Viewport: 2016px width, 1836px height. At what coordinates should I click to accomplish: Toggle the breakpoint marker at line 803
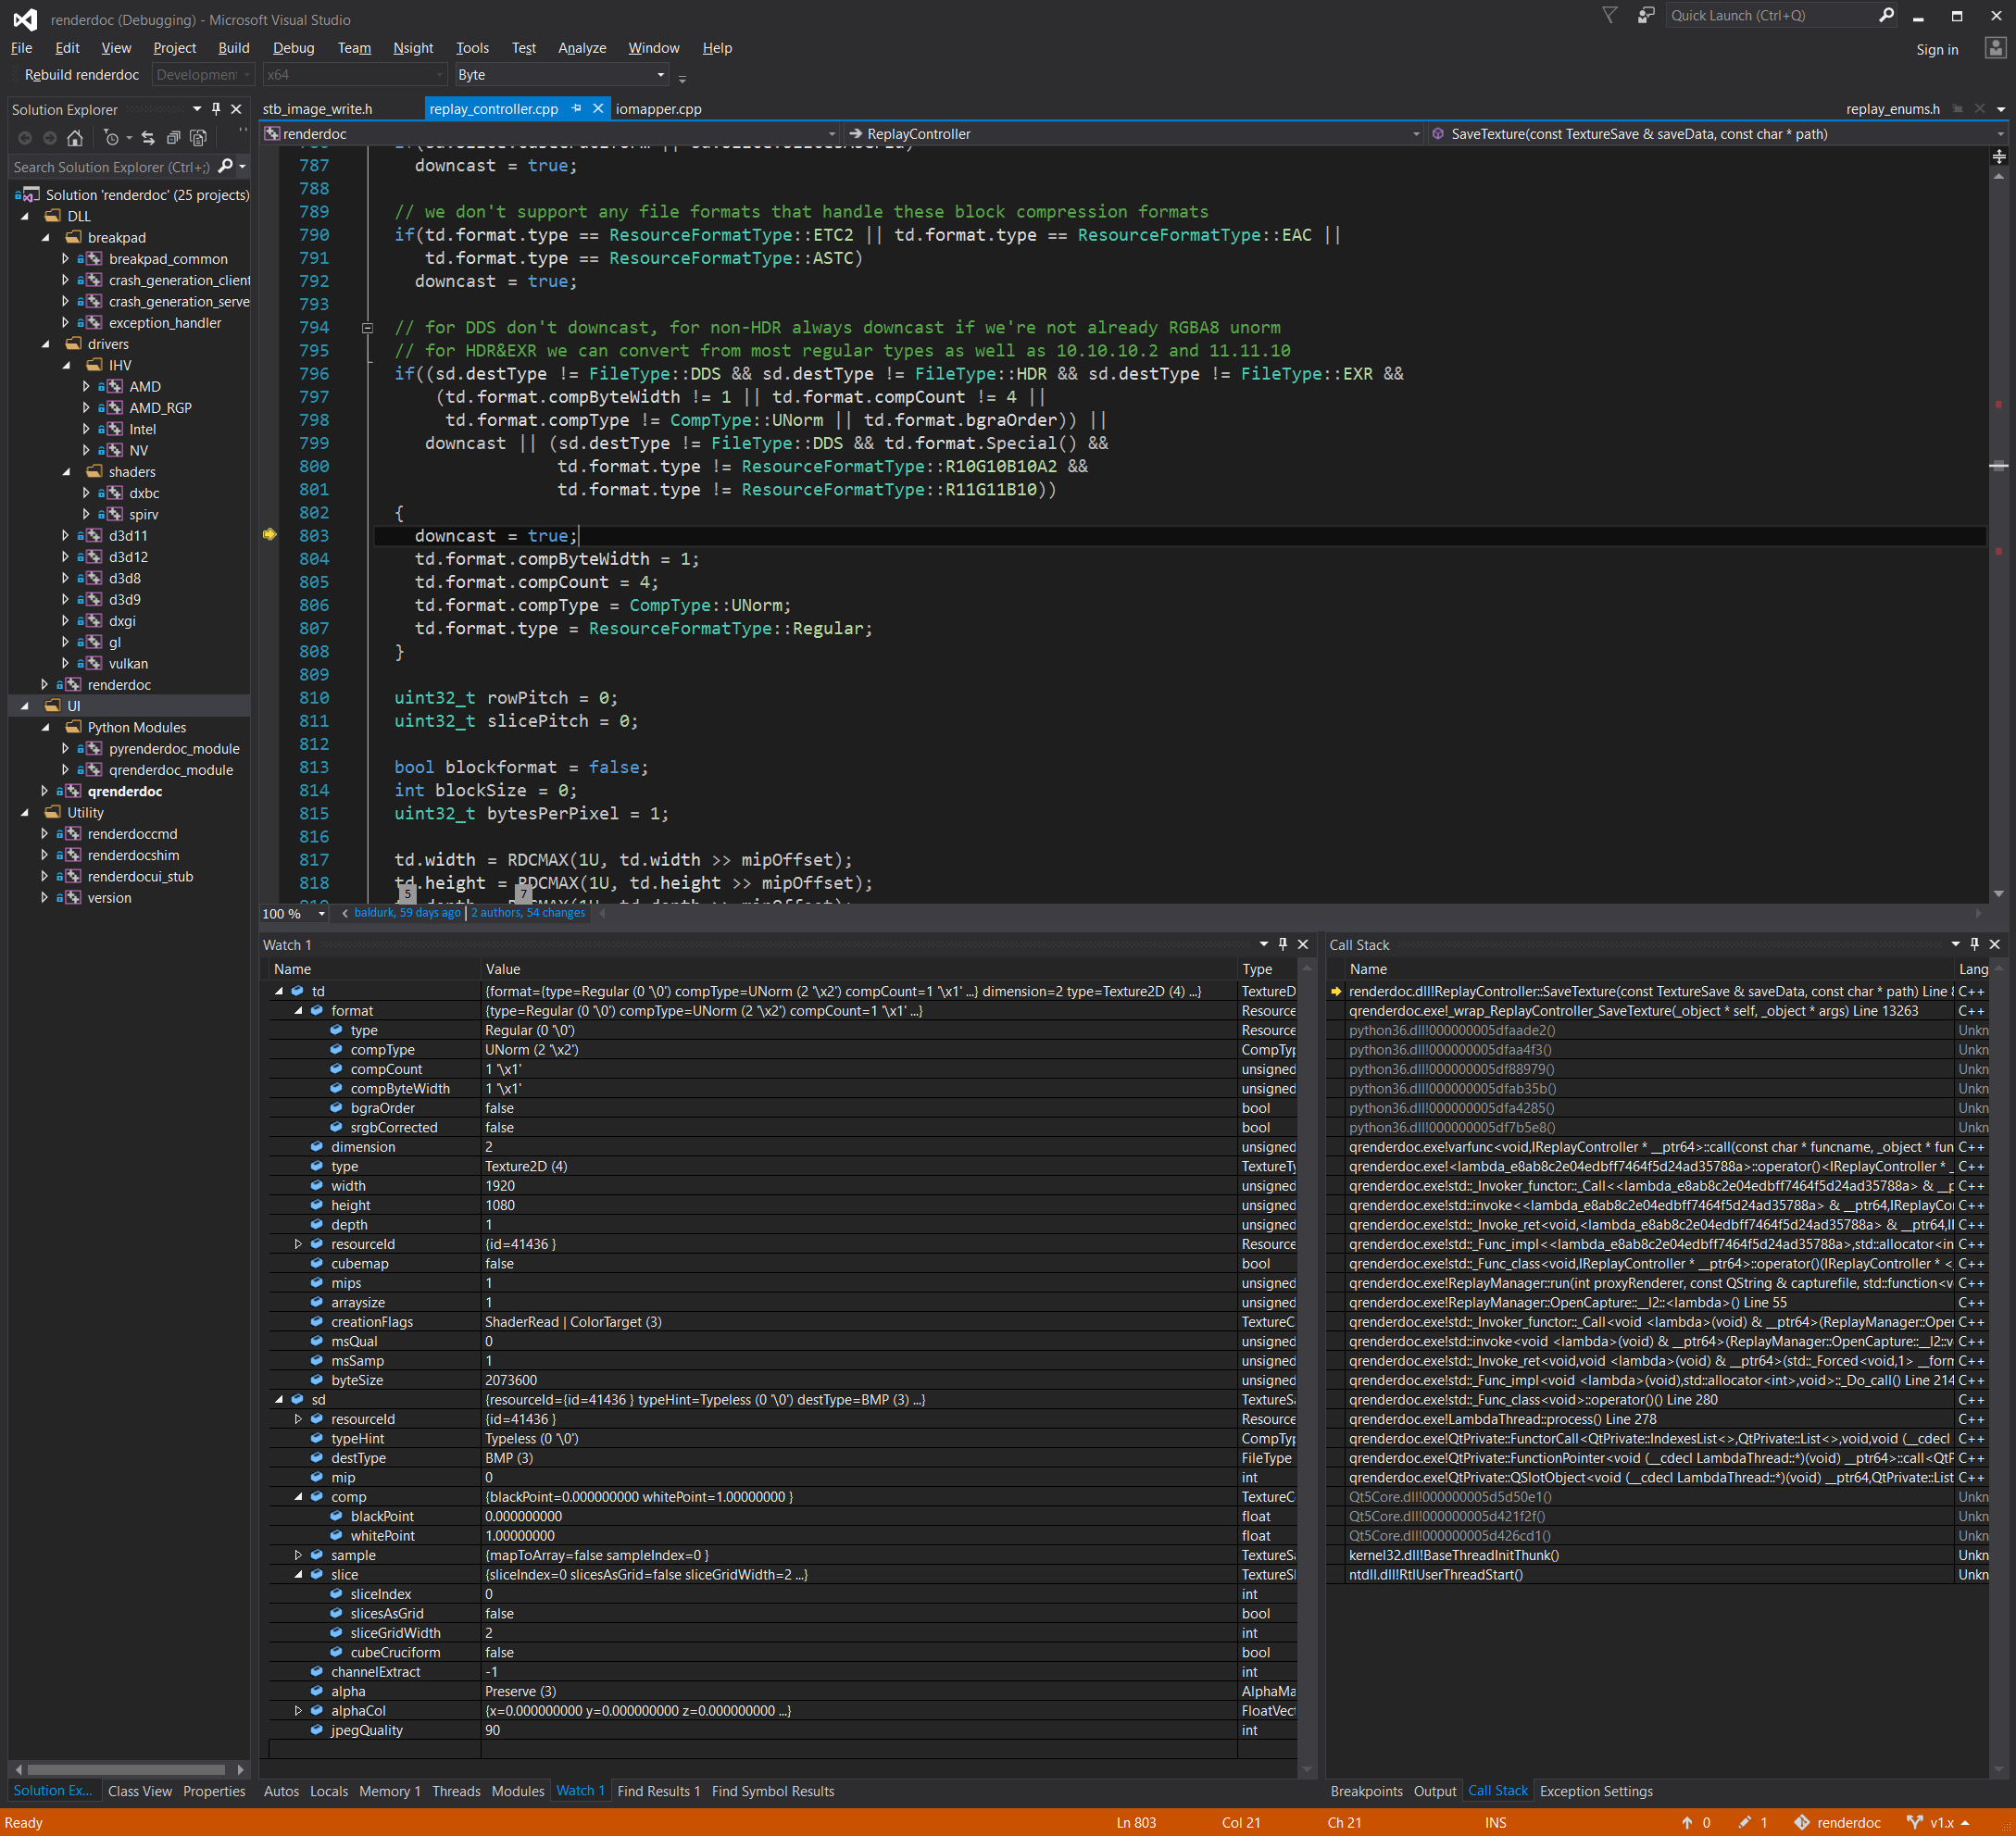(269, 535)
